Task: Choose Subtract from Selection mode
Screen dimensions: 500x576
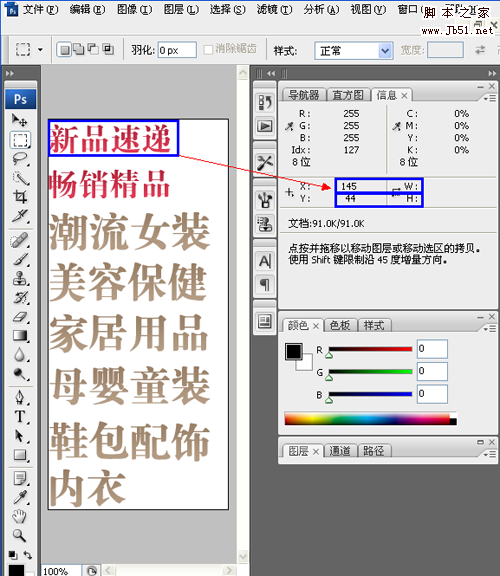Action: 93,50
